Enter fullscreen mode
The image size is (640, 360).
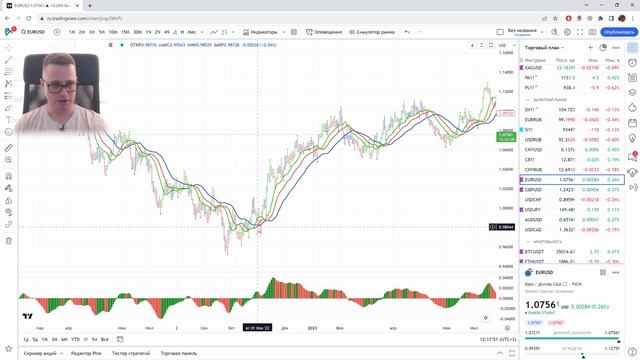point(580,32)
